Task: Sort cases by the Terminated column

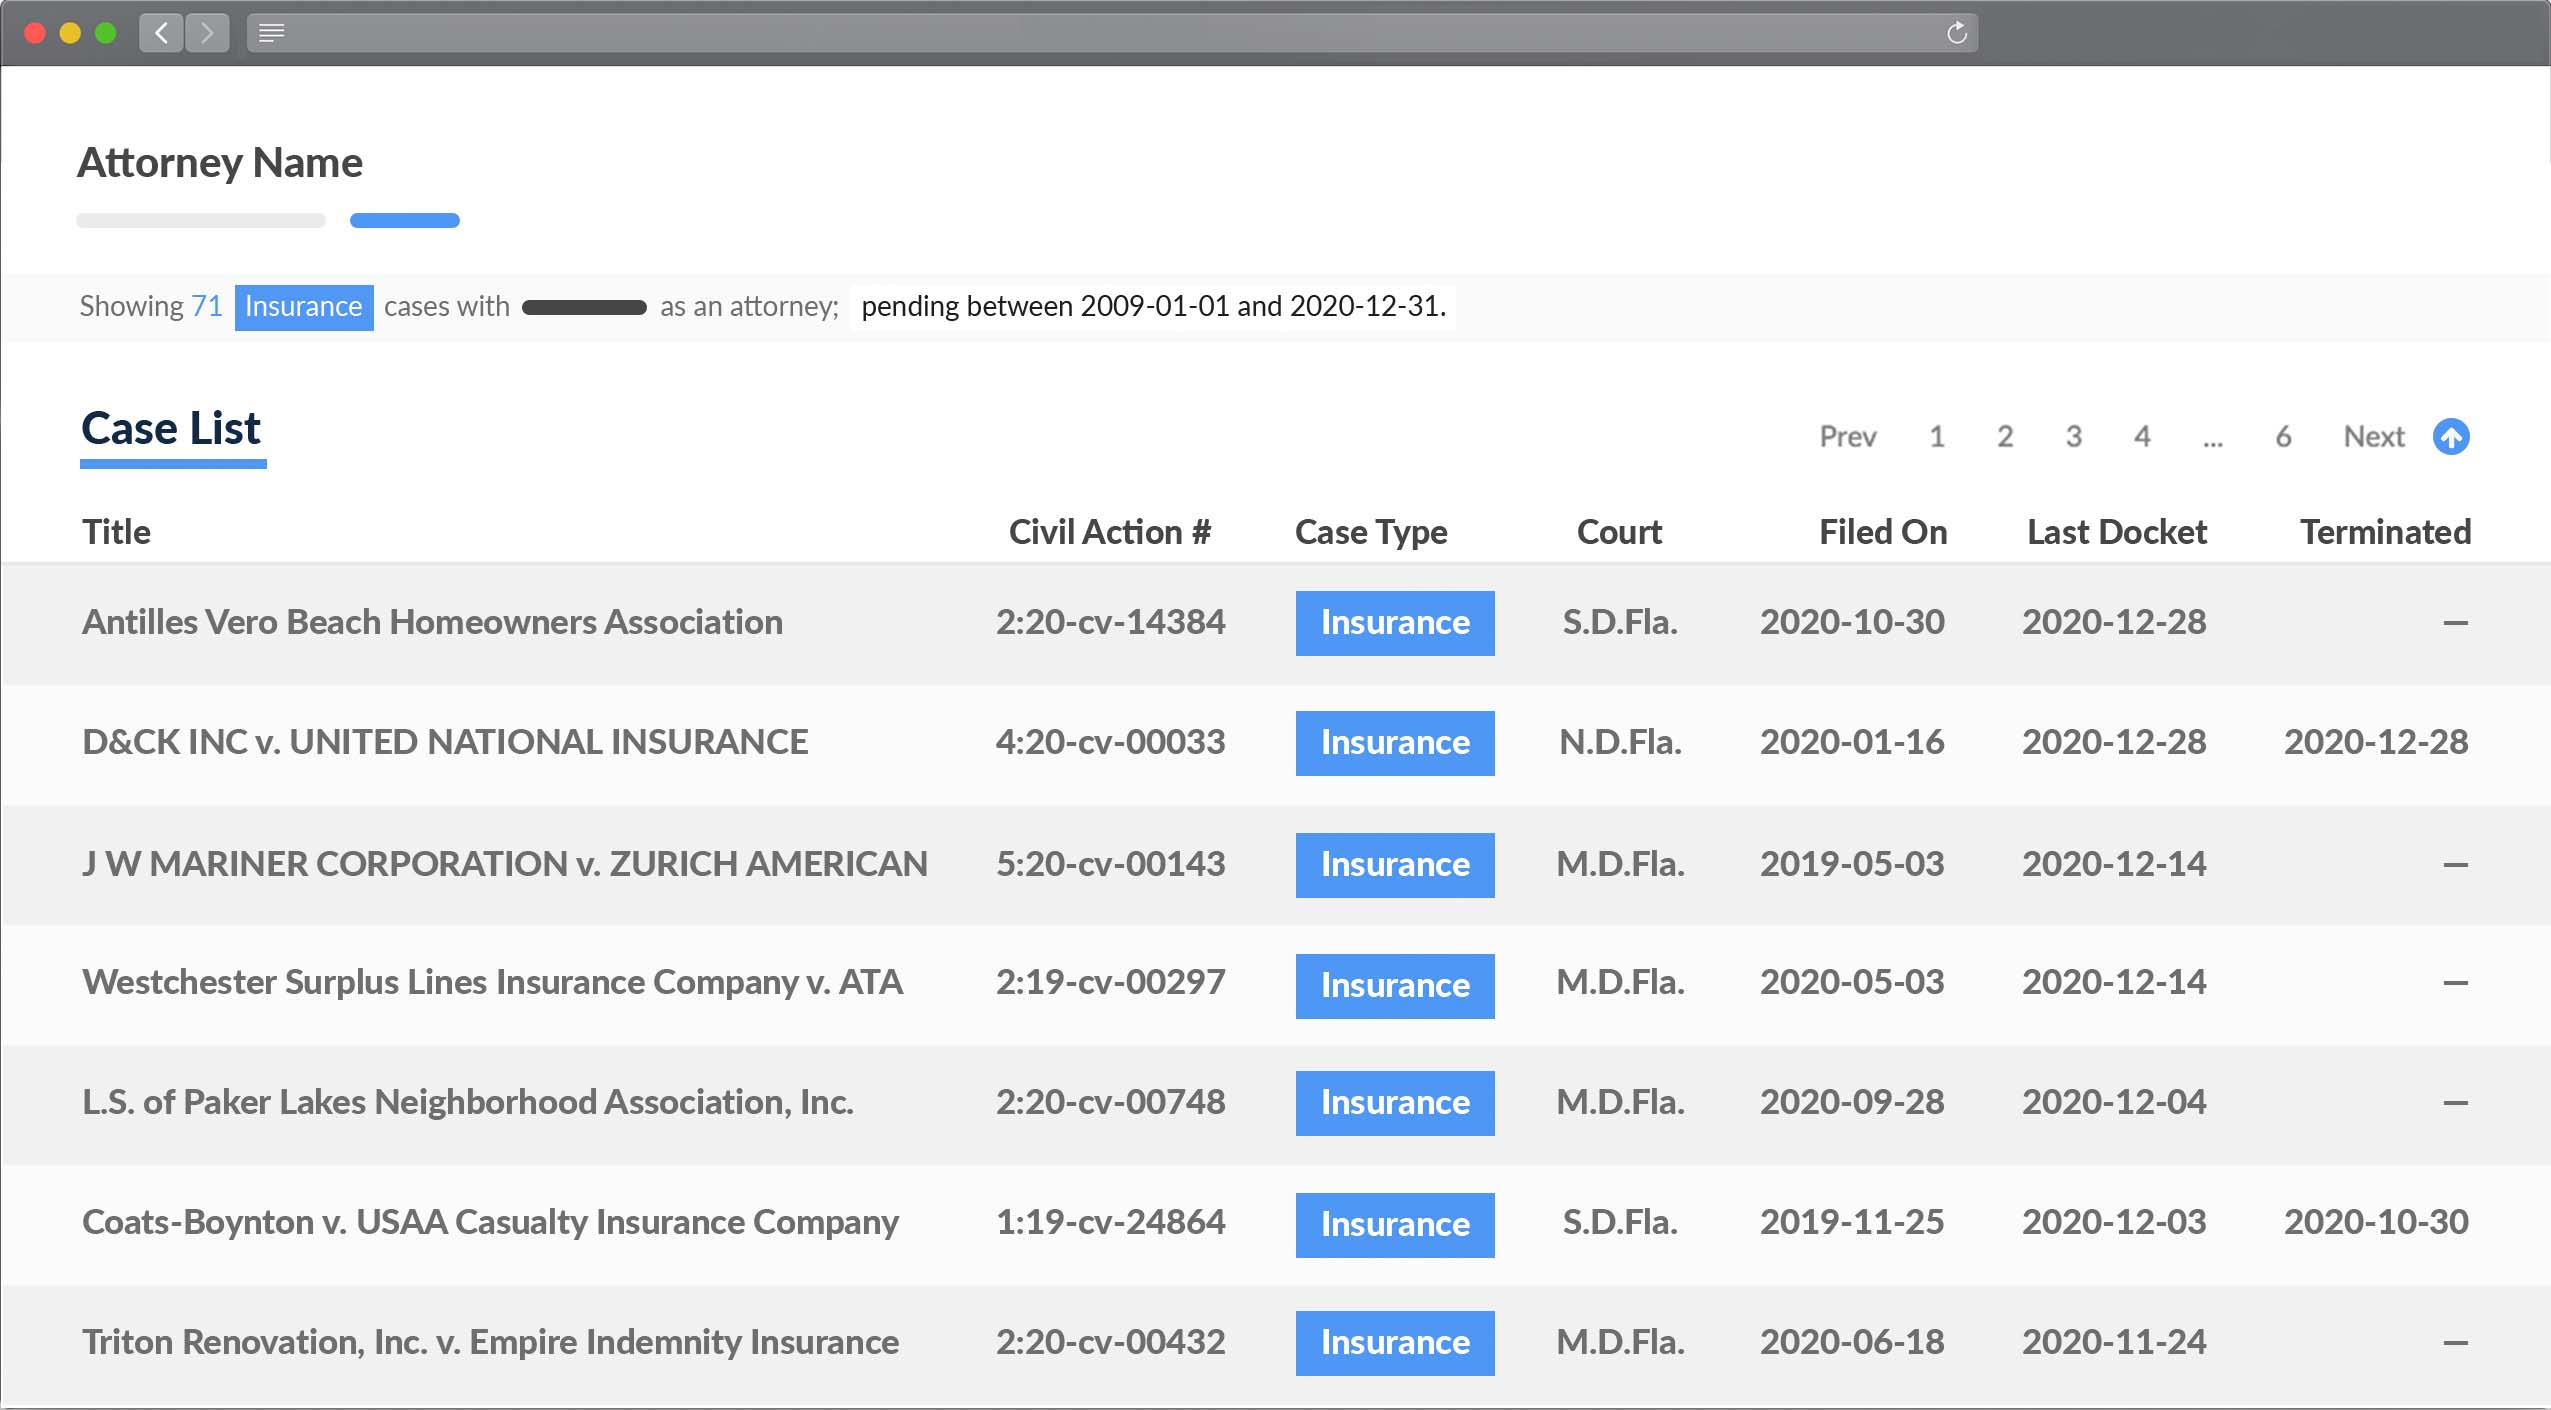Action: (2385, 531)
